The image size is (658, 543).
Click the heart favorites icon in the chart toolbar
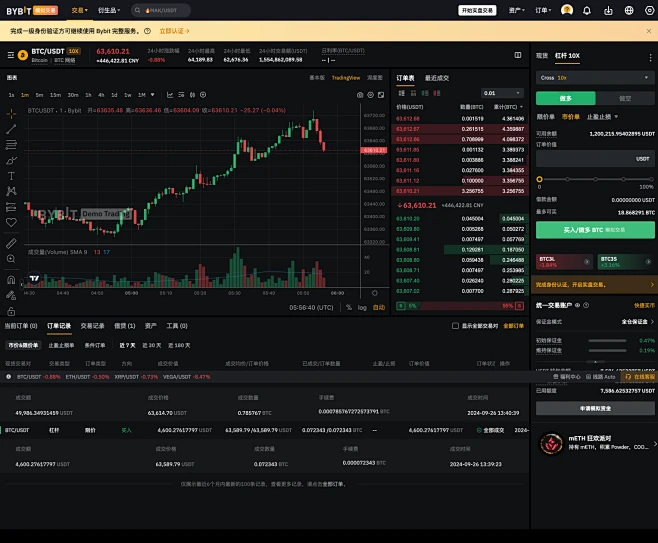[11, 222]
